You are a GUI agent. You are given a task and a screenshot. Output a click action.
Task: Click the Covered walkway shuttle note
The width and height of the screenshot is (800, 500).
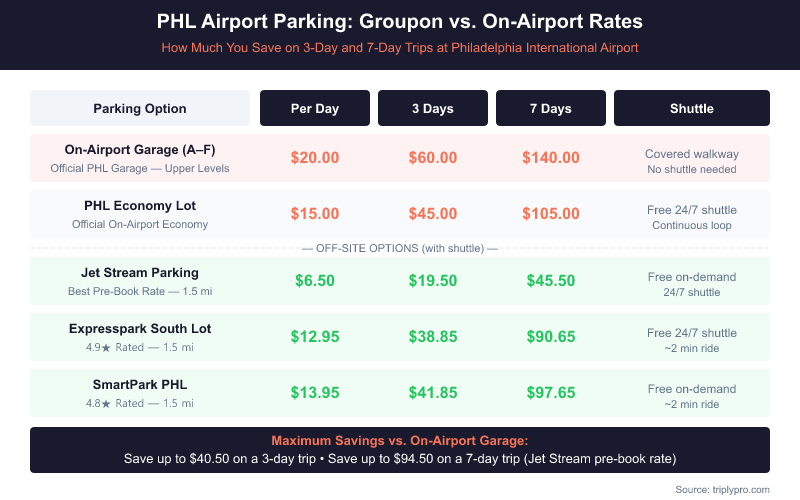(x=691, y=154)
